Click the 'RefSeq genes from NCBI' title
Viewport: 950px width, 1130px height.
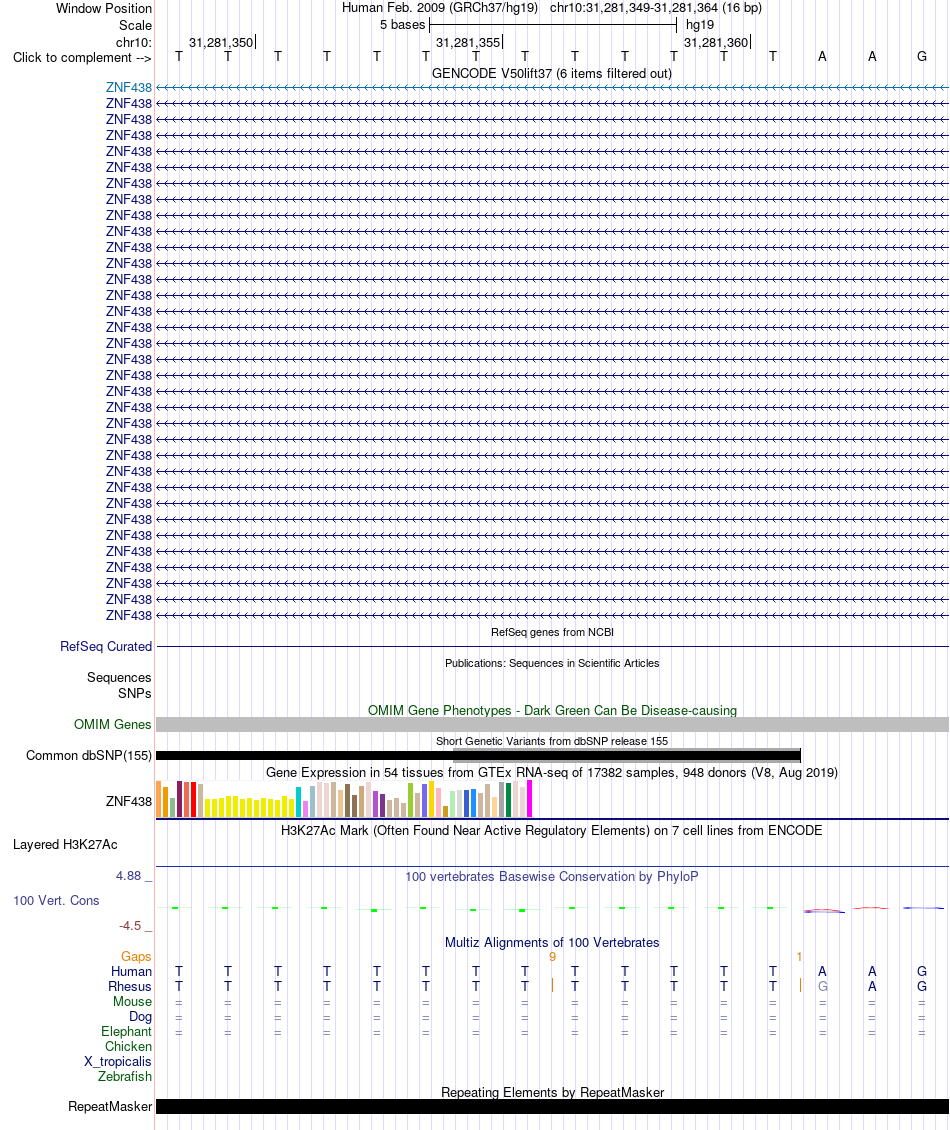pos(552,632)
